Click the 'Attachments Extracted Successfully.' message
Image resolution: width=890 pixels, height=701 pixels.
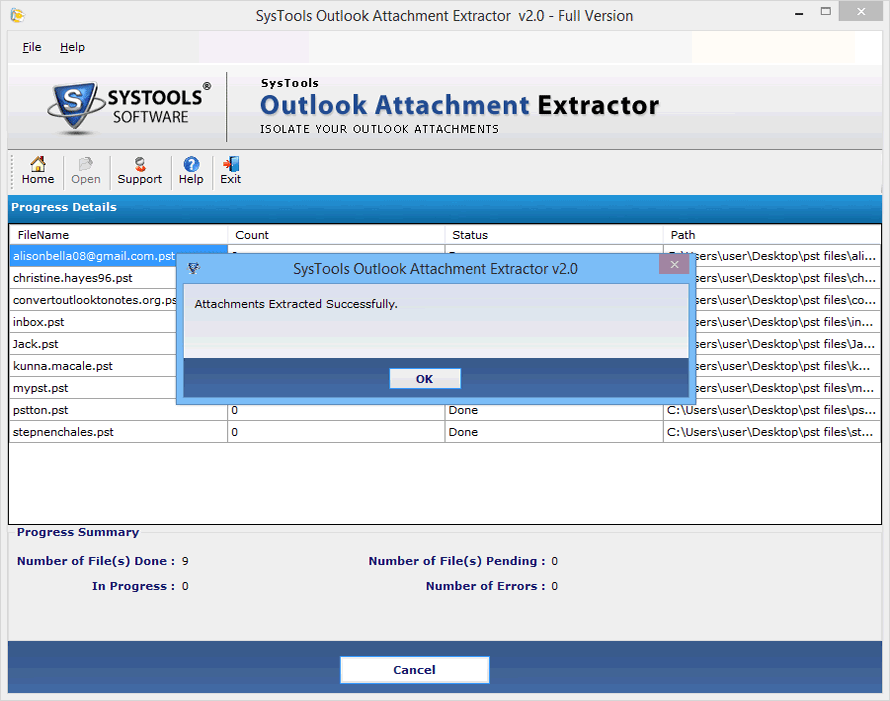(x=296, y=304)
